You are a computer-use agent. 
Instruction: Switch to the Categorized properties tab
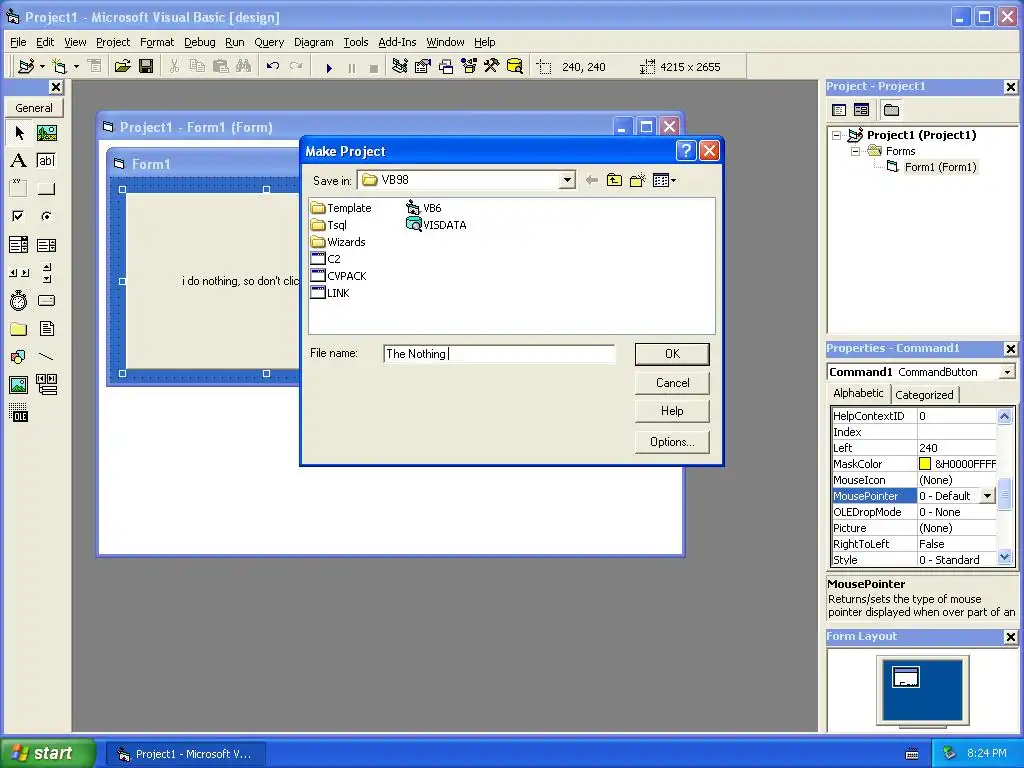pos(924,394)
